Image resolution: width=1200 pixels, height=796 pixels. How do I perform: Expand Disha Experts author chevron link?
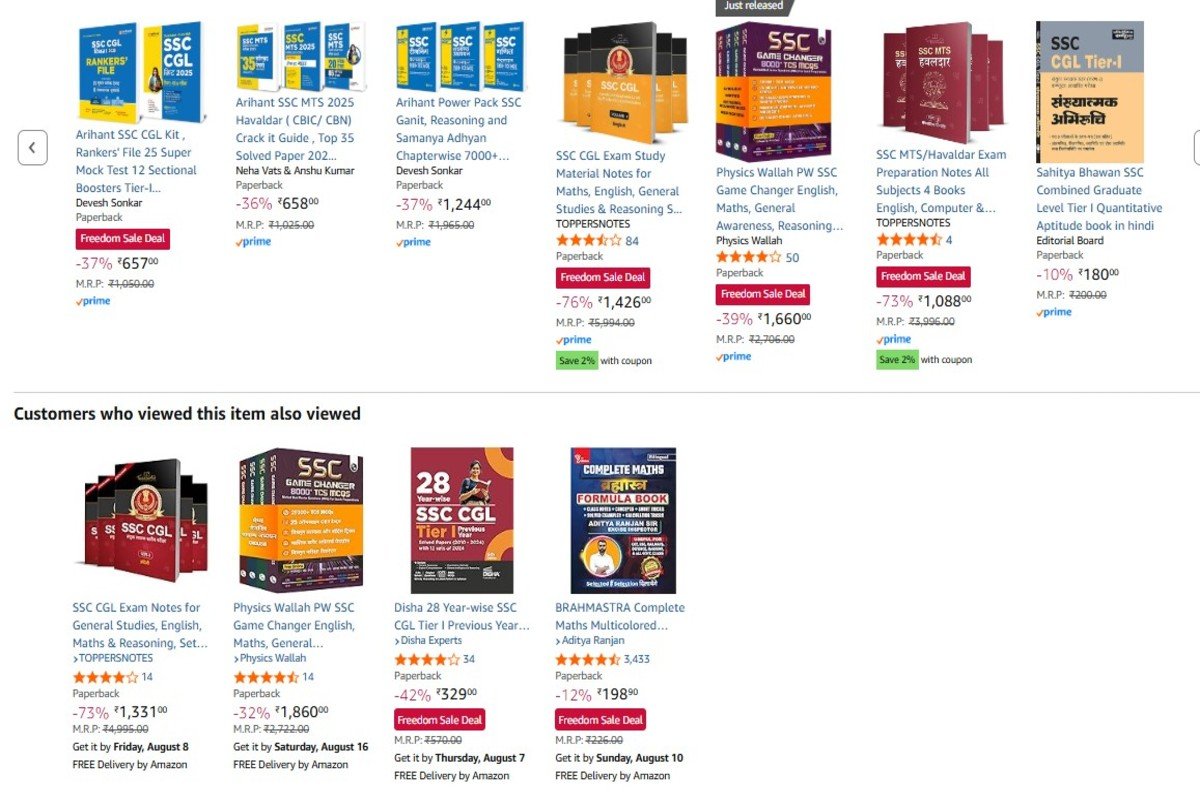point(428,641)
